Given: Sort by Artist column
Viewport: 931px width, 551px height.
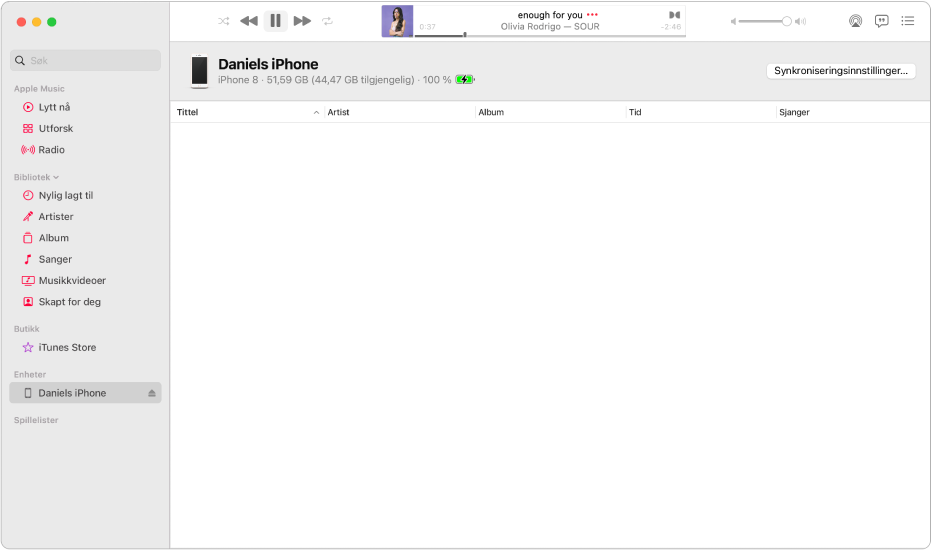Looking at the screenshot, I should pyautogui.click(x=400, y=112).
